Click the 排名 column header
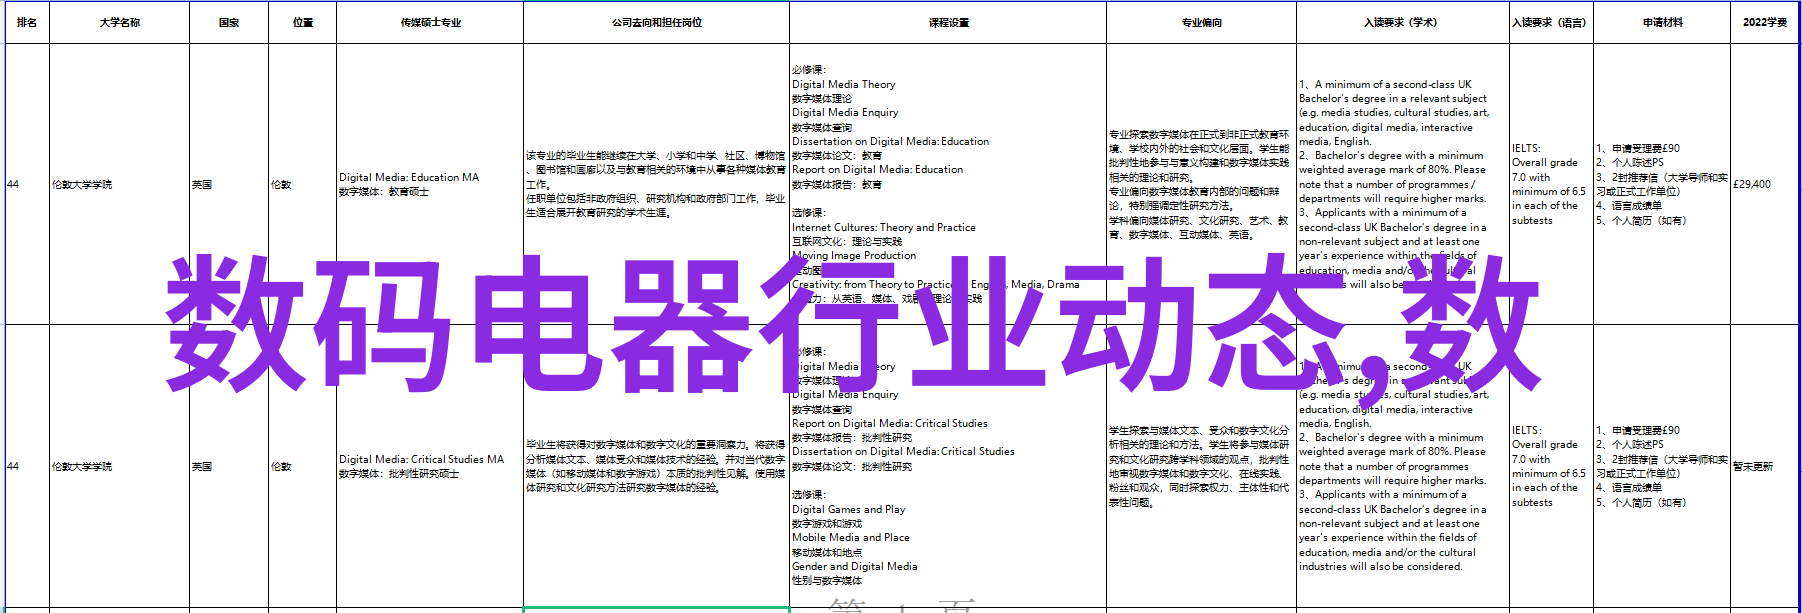The image size is (1802, 613). tap(27, 22)
